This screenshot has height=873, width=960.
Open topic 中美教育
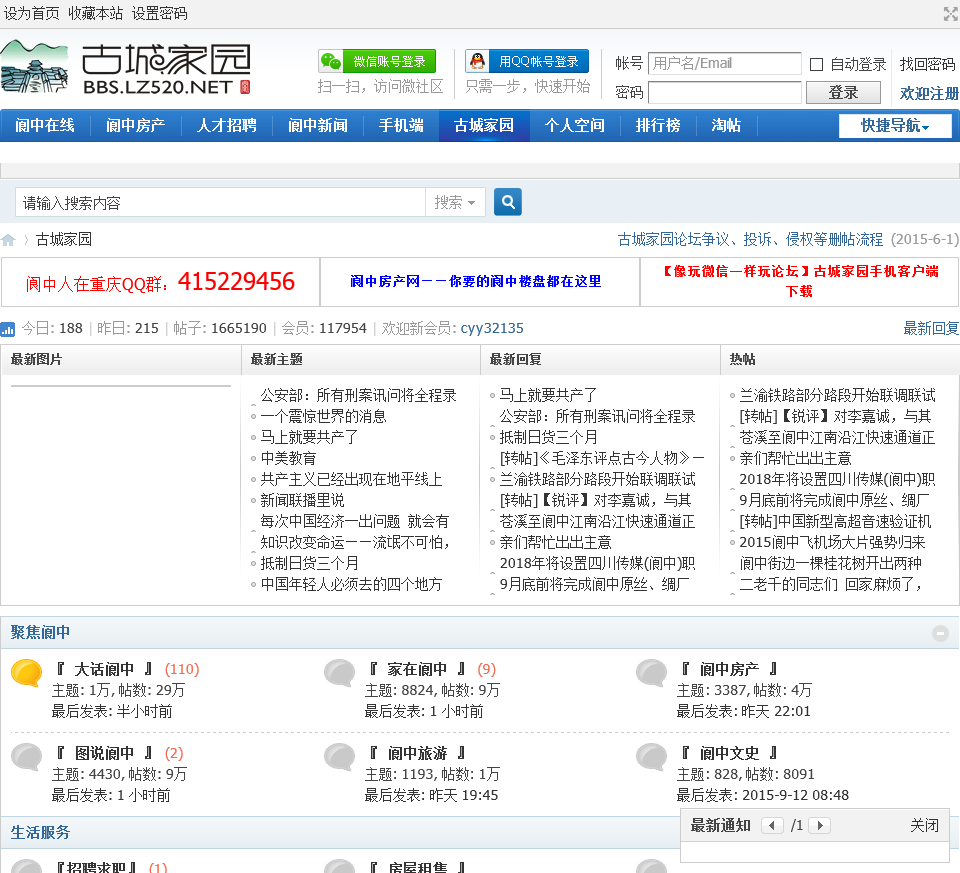288,458
